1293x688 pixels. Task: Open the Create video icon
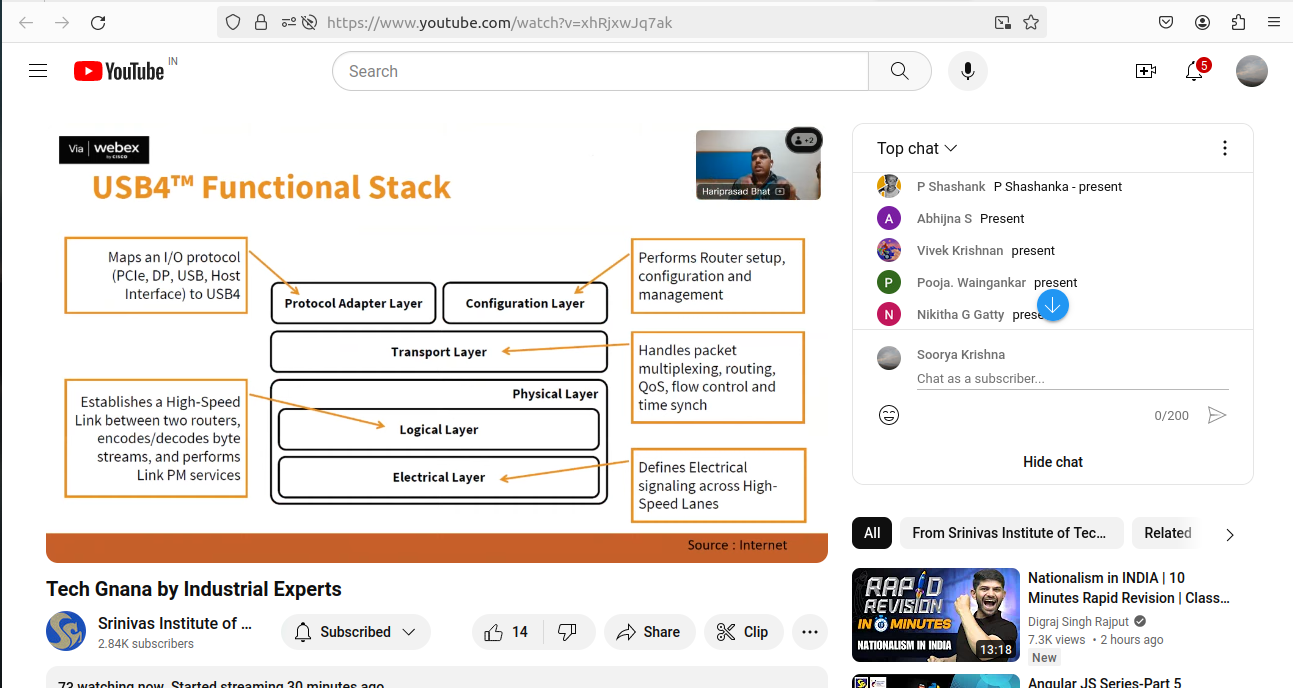coord(1145,71)
